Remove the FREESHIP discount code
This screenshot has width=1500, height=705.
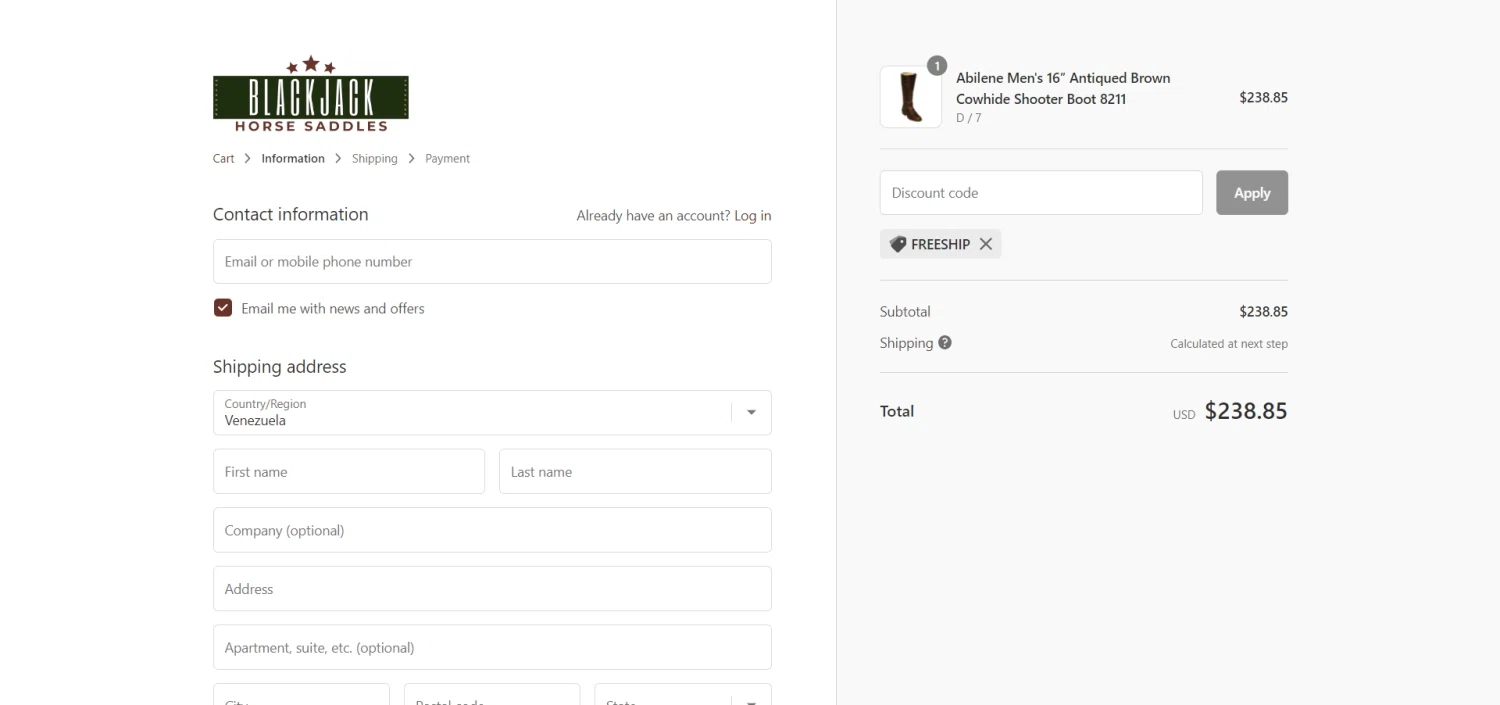point(986,244)
